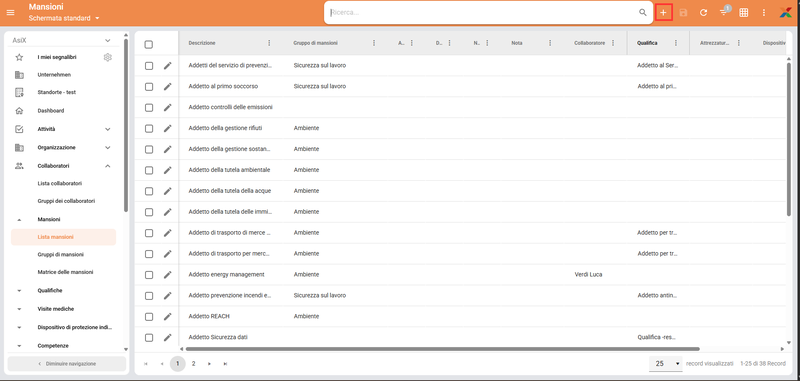Screen dimensions: 800x381
Task: Open Lista collaboratori
Action: click(60, 184)
